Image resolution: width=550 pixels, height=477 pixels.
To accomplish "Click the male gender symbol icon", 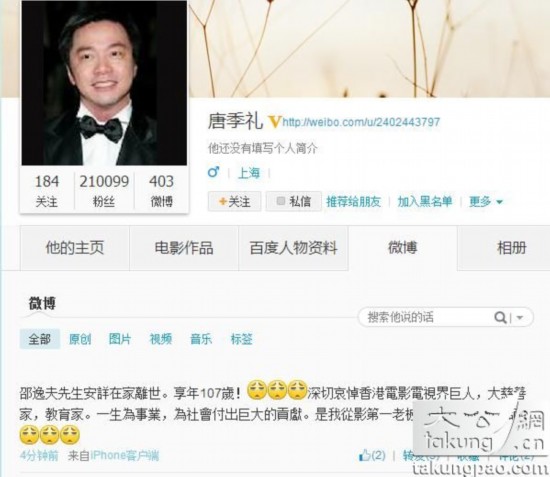I will 213,172.
